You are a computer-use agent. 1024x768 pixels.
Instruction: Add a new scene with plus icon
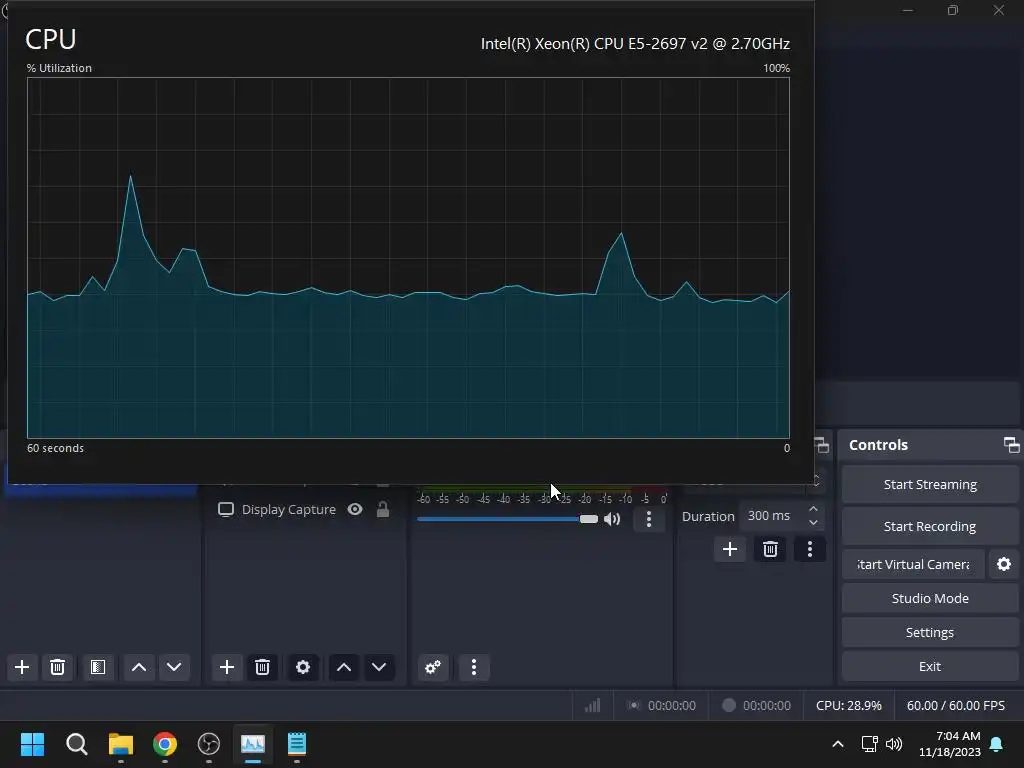22,667
